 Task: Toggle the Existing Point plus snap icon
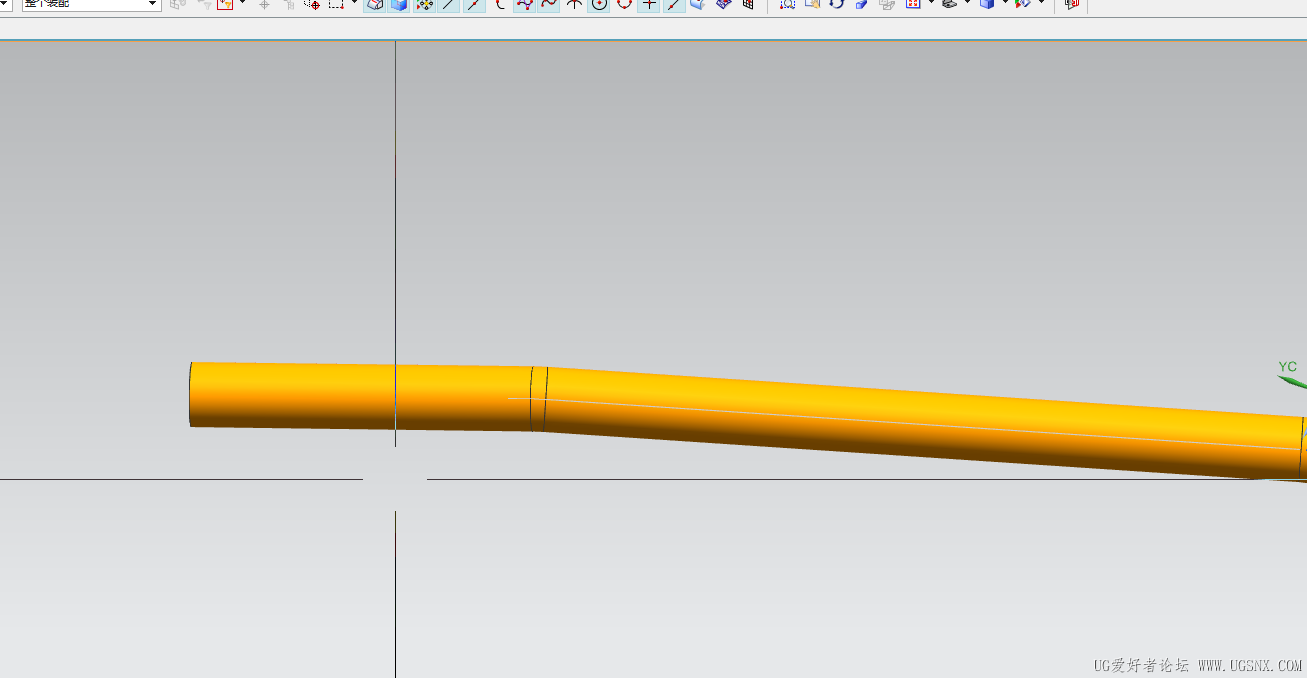[x=649, y=5]
